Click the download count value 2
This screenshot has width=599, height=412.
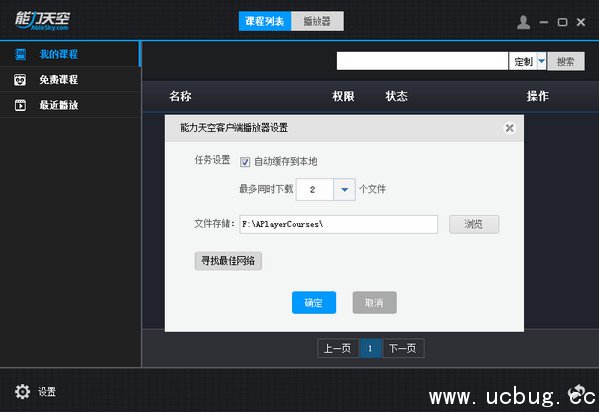pyautogui.click(x=314, y=189)
